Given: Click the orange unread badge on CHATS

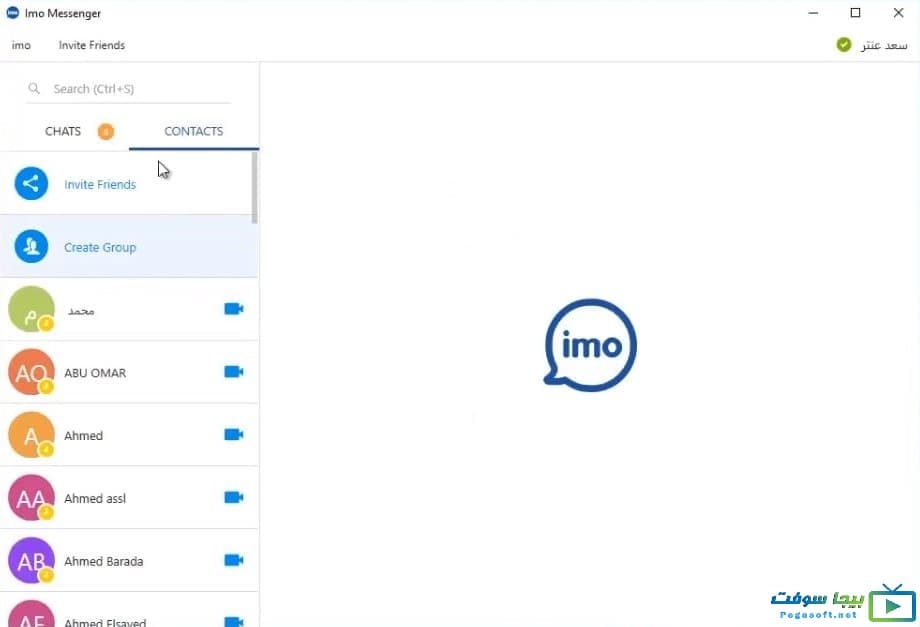Looking at the screenshot, I should tap(106, 131).
